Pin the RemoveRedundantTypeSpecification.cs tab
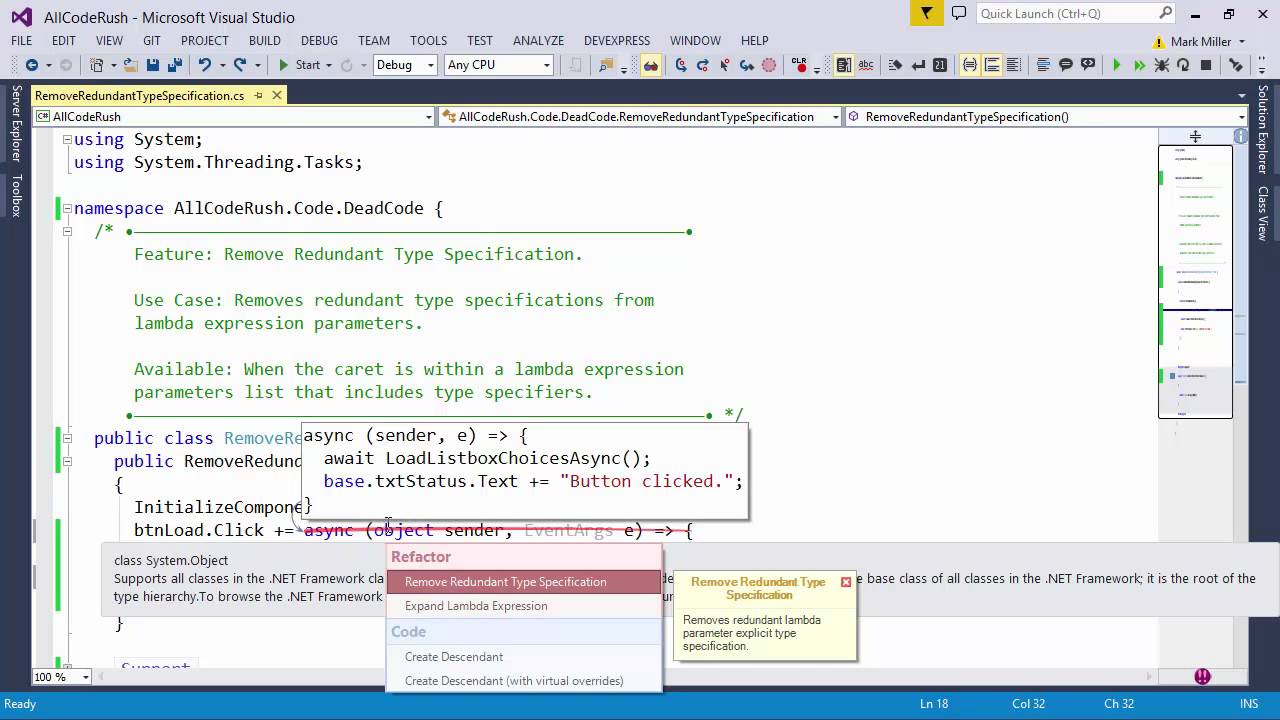 point(258,95)
